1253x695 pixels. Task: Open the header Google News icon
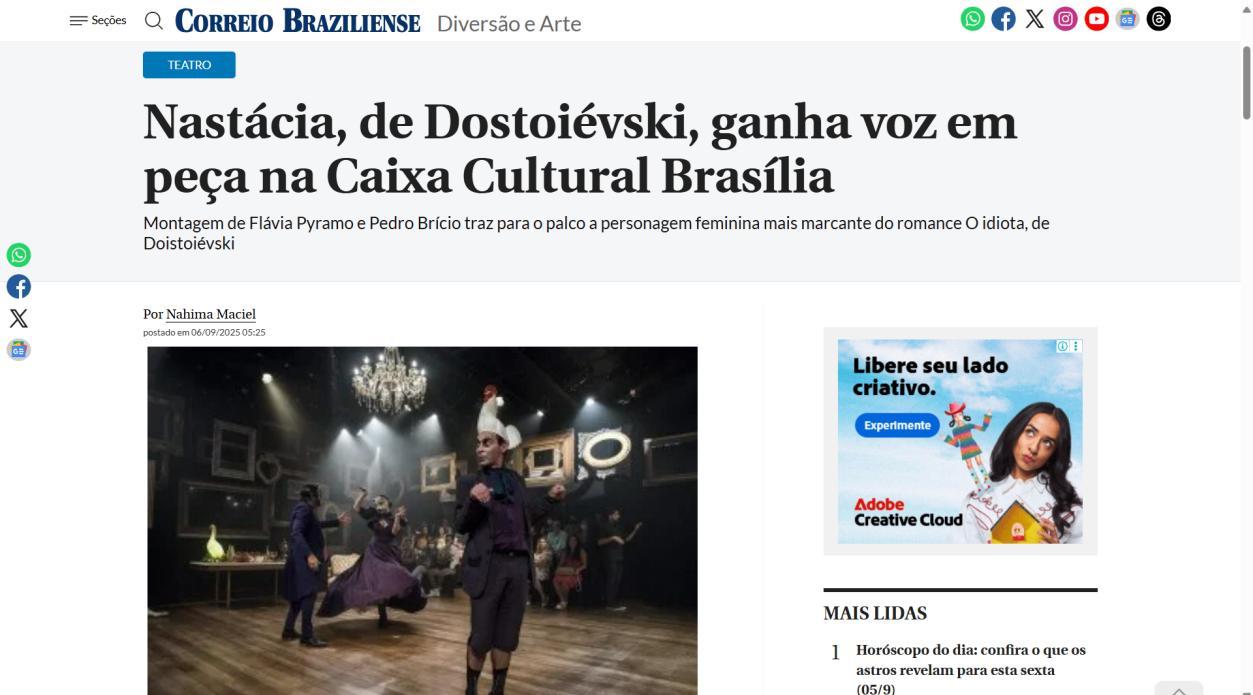[x=1127, y=19]
